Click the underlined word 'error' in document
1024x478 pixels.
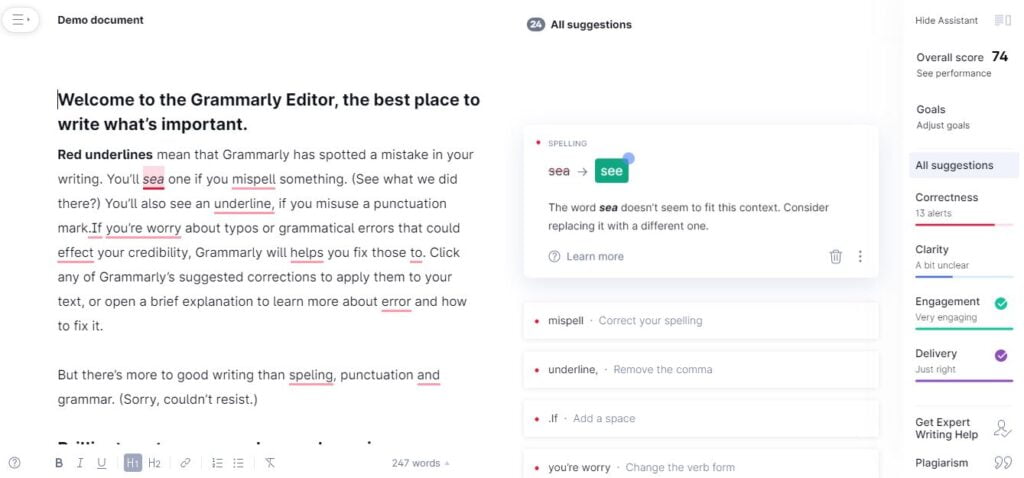click(x=396, y=302)
